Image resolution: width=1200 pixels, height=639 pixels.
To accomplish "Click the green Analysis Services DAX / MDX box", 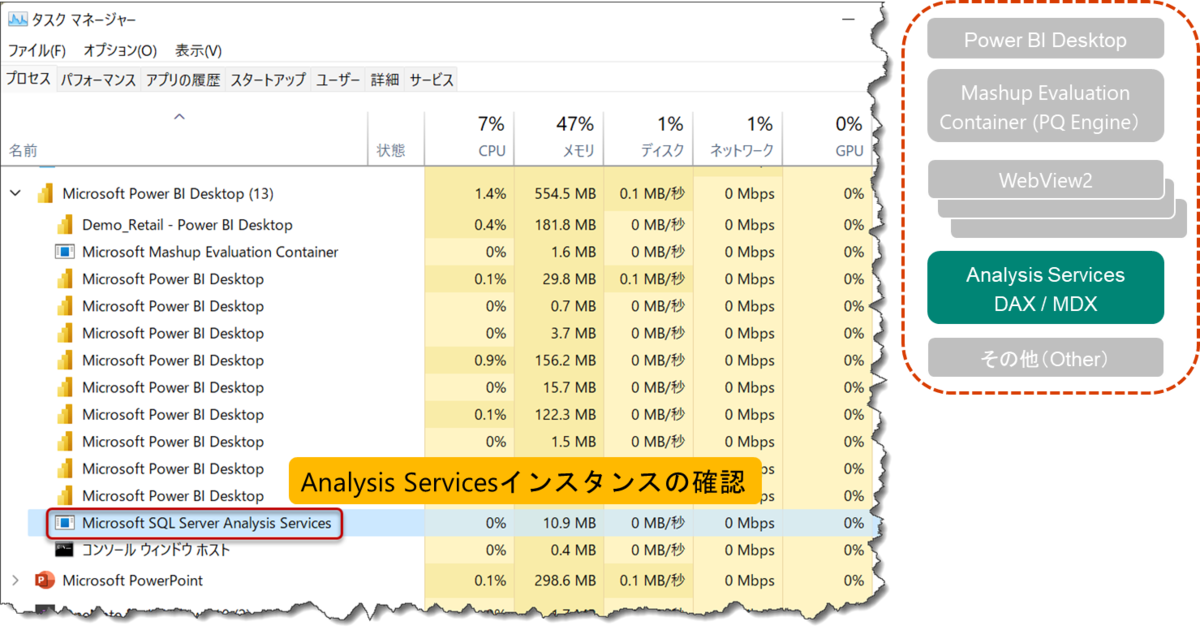I will coord(1045,288).
